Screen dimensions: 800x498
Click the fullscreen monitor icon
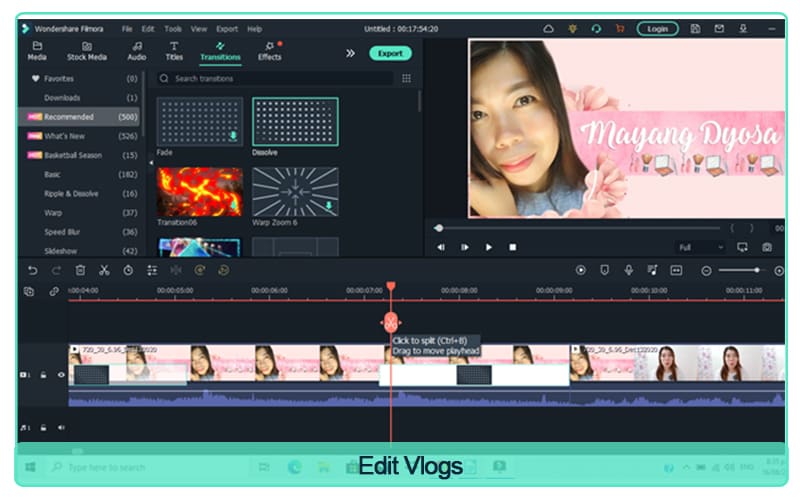point(742,247)
